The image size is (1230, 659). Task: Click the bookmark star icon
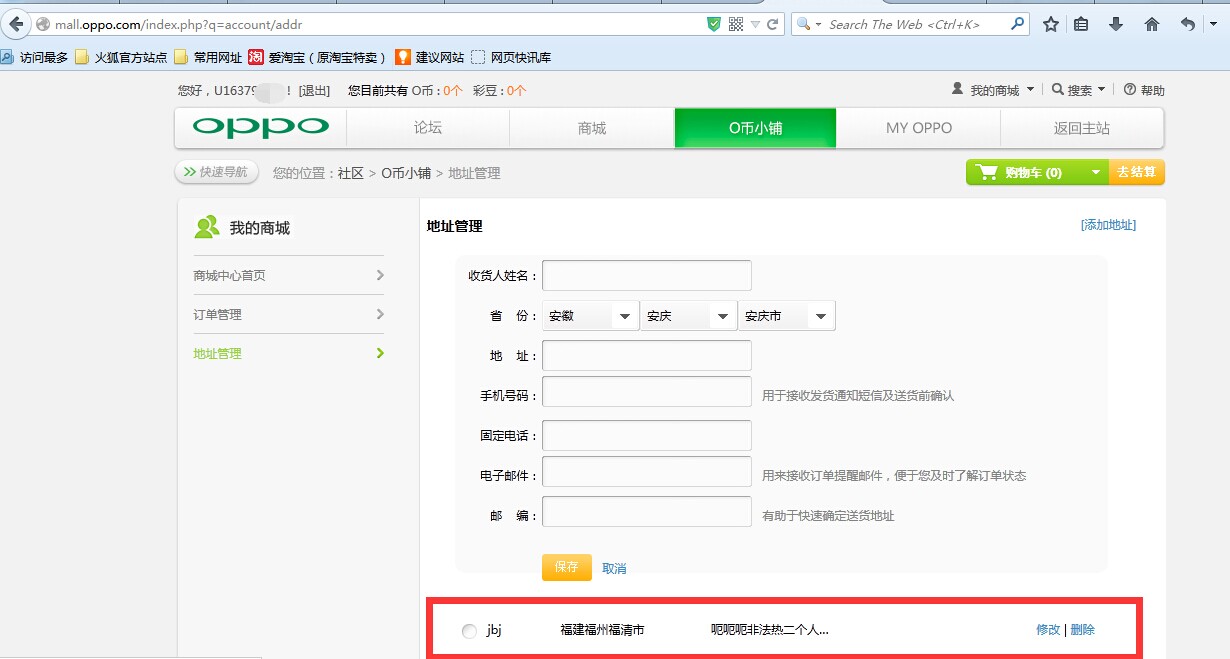[x=1051, y=24]
